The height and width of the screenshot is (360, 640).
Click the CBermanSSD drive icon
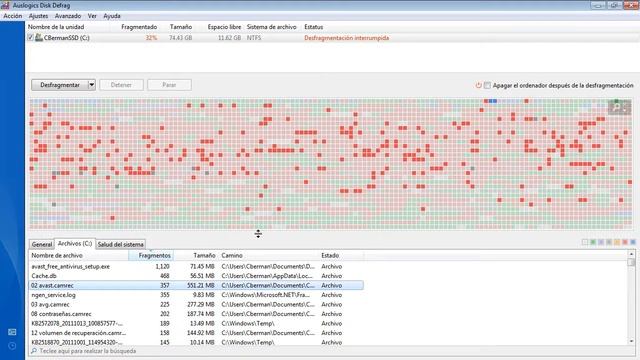tap(39, 38)
